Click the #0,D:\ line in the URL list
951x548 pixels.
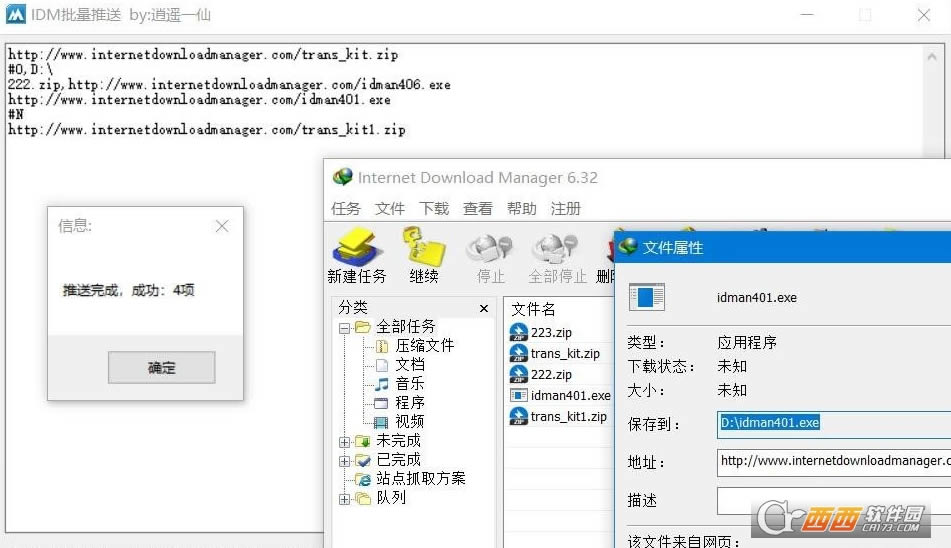pos(30,69)
